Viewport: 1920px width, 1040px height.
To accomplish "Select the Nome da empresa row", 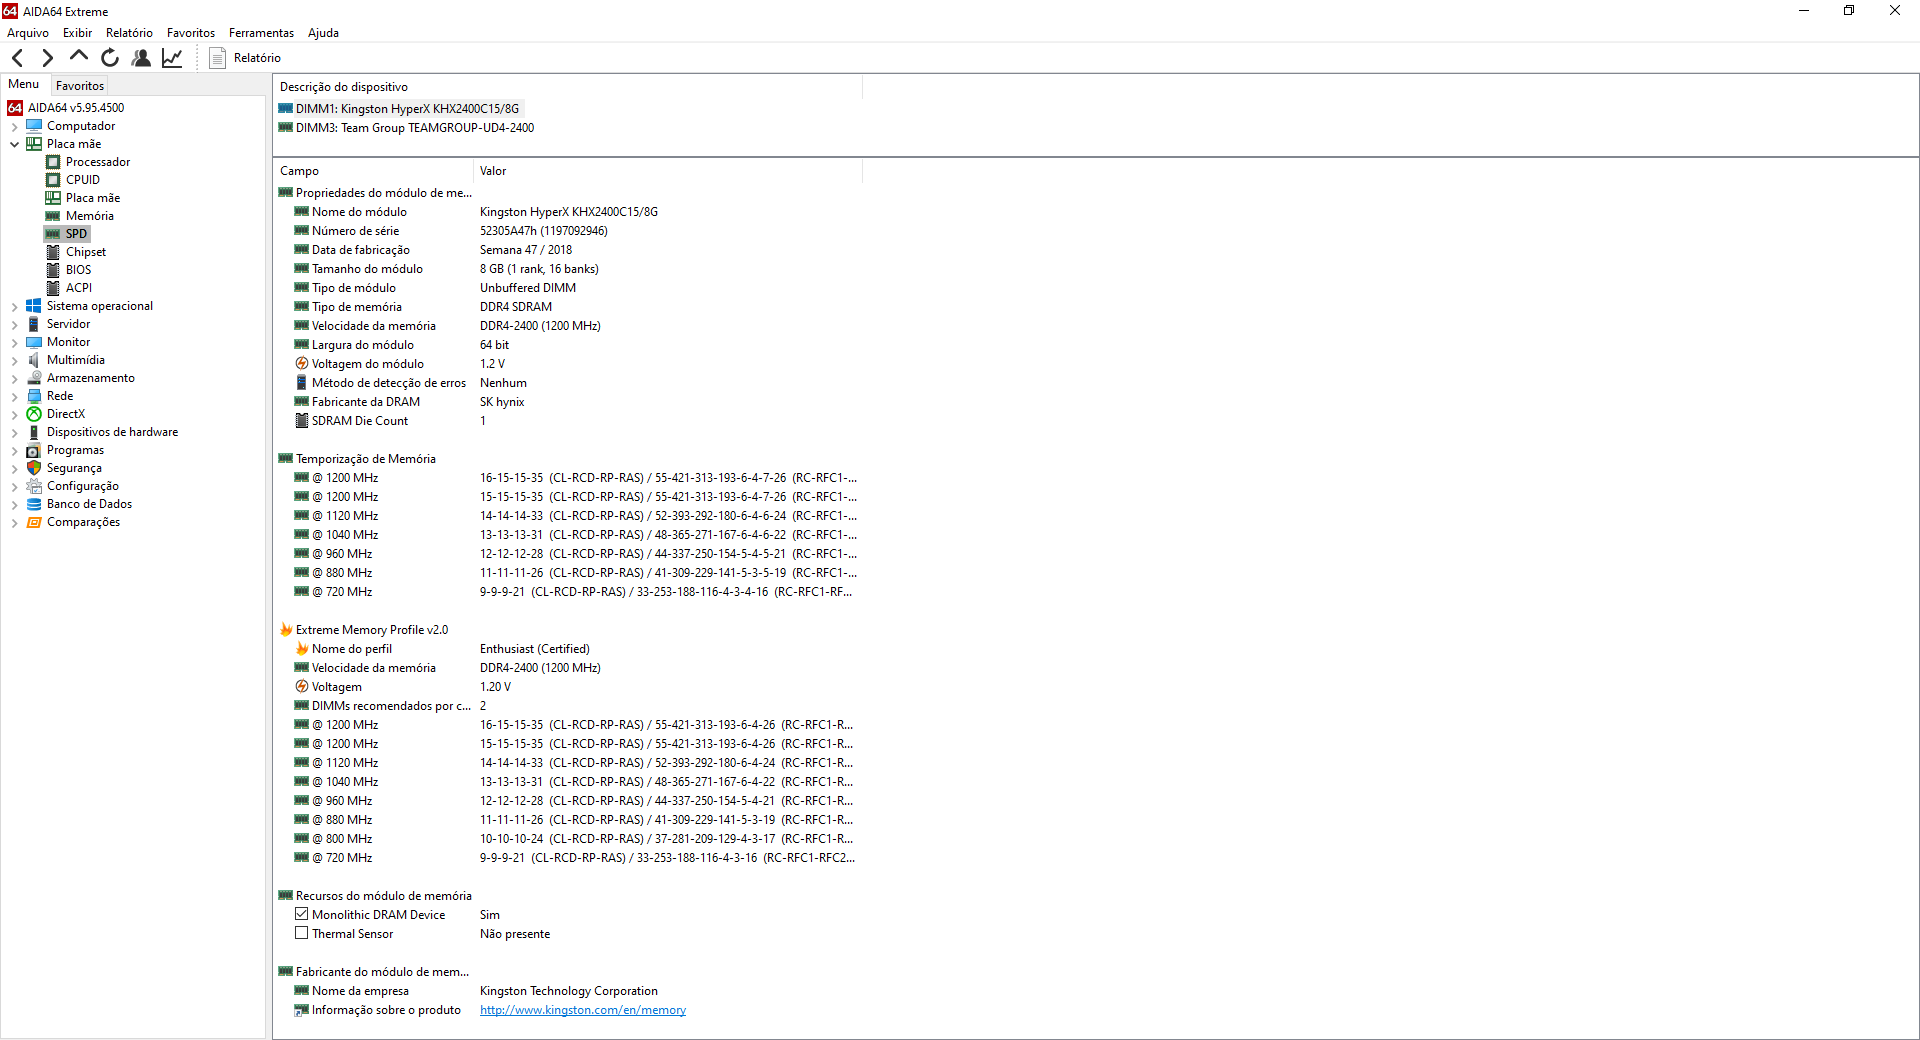I will (x=568, y=991).
